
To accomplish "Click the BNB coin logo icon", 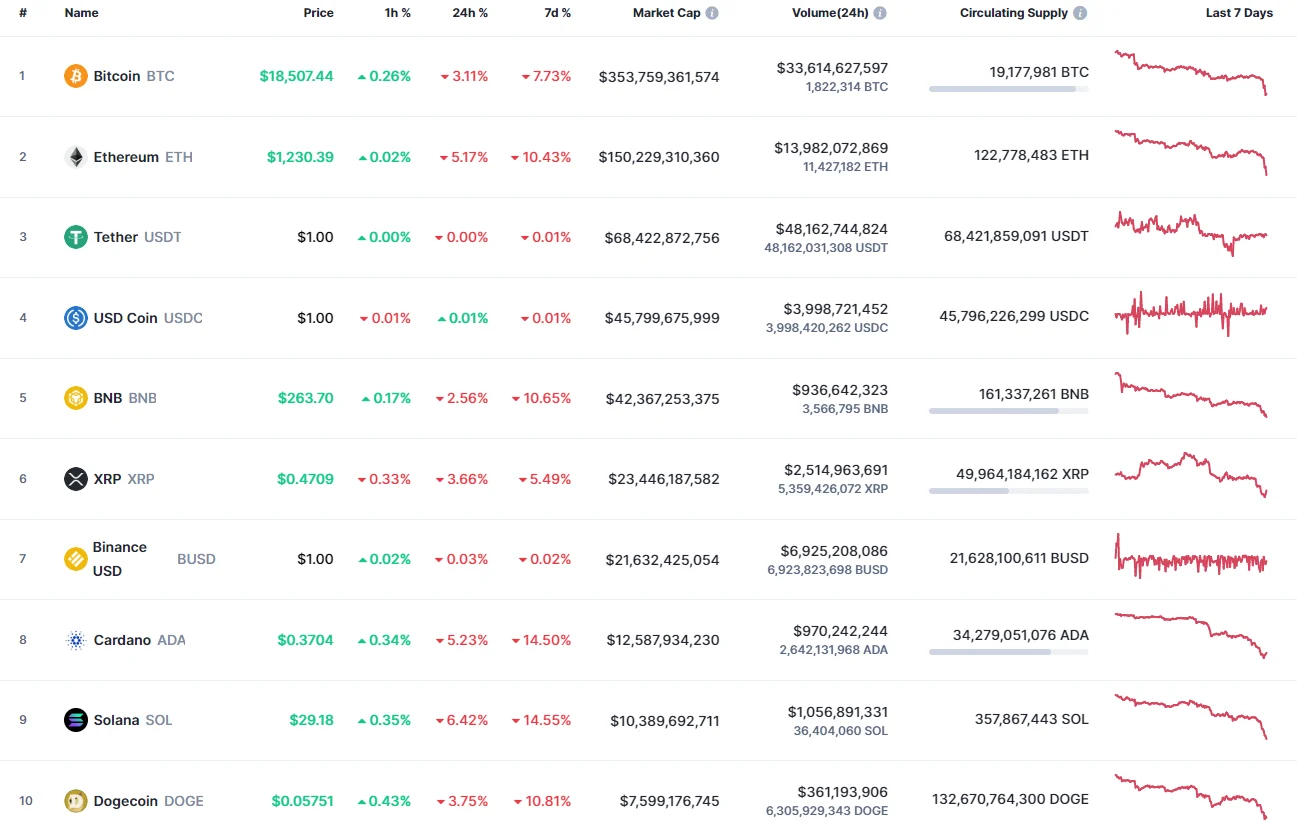I will [76, 397].
